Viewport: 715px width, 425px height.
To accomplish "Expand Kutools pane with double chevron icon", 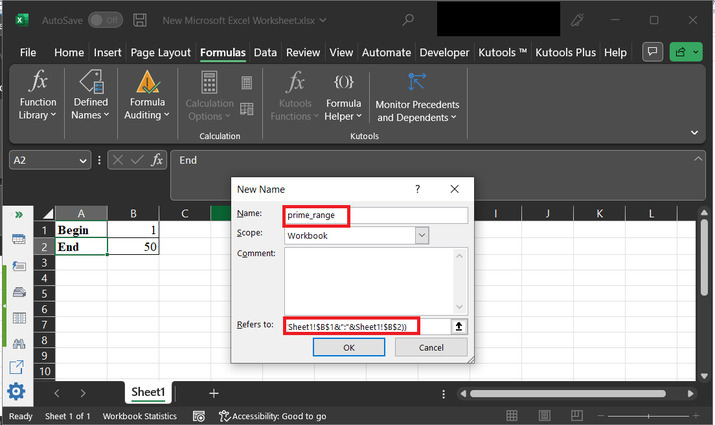I will (x=19, y=214).
